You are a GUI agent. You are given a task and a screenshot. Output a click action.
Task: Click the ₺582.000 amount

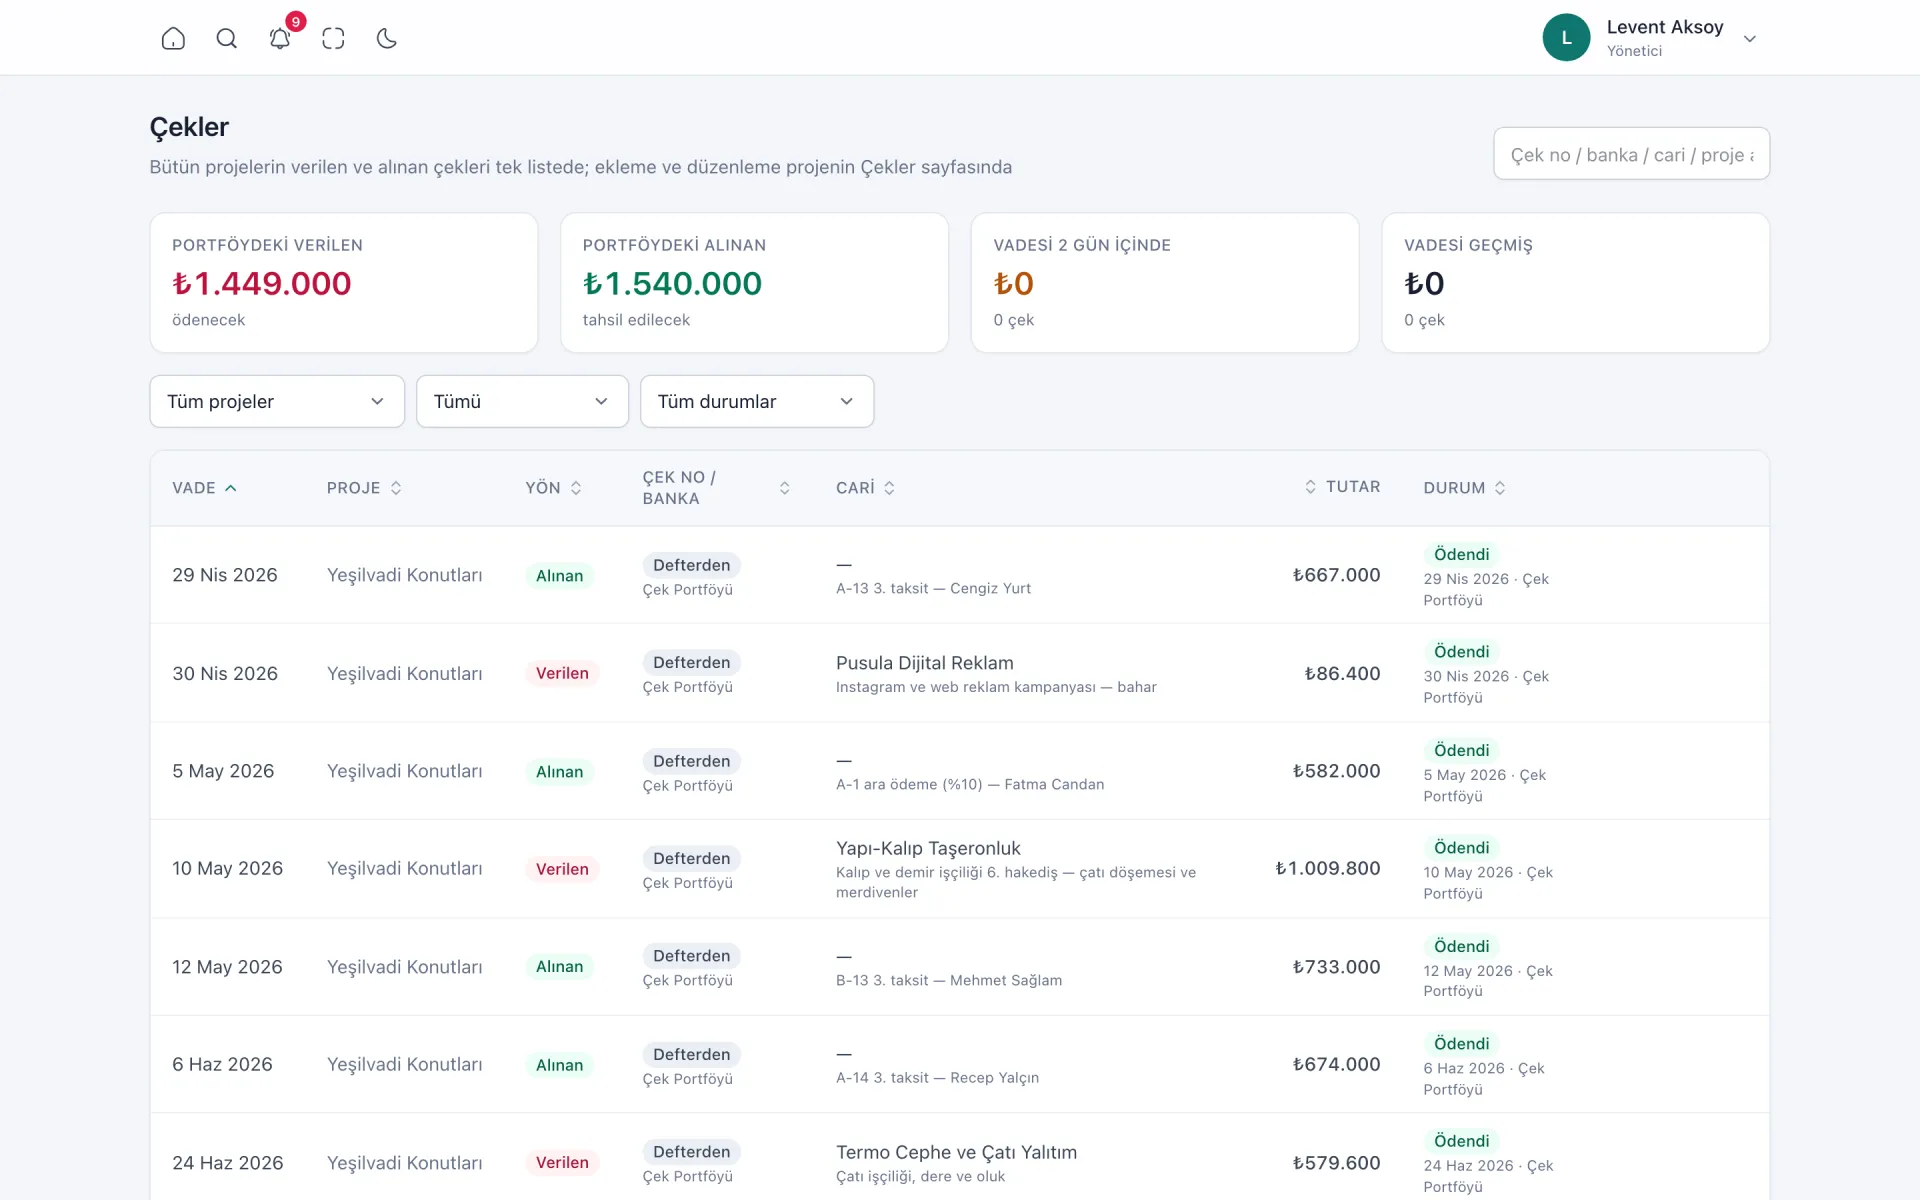(x=1336, y=771)
